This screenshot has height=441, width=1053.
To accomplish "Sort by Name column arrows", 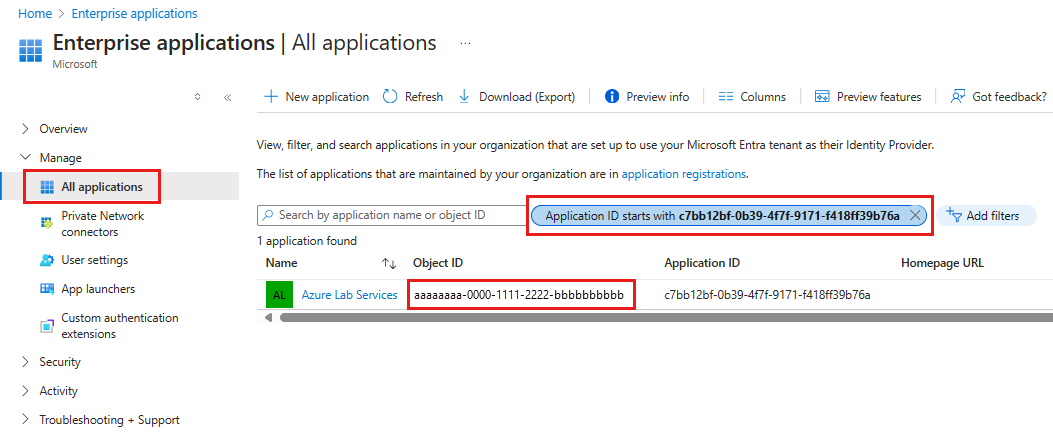I will point(389,263).
